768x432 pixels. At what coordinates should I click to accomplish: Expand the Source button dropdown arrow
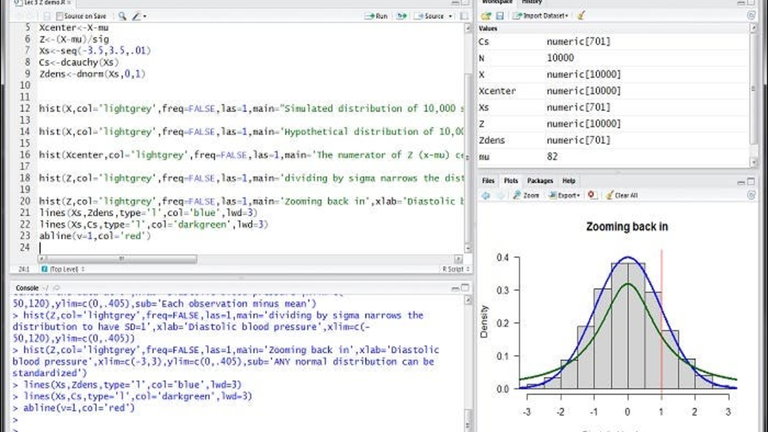tap(451, 16)
